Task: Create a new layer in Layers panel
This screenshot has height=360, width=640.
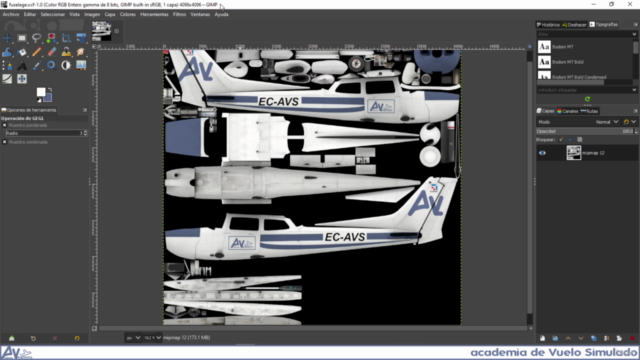Action: 542,338
